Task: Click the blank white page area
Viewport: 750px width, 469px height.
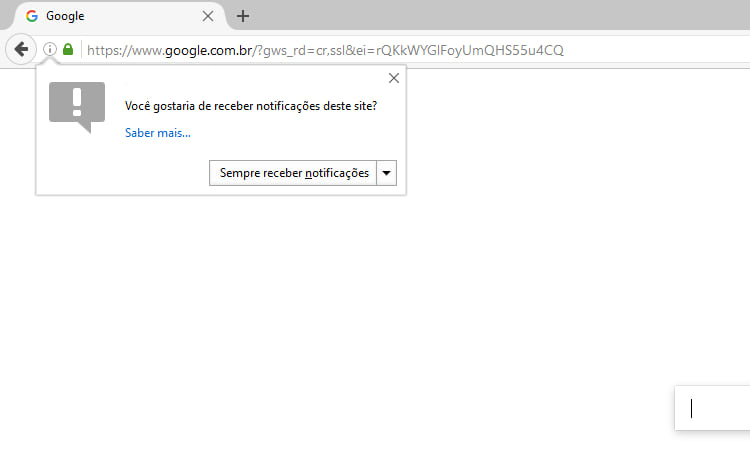Action: click(400, 320)
